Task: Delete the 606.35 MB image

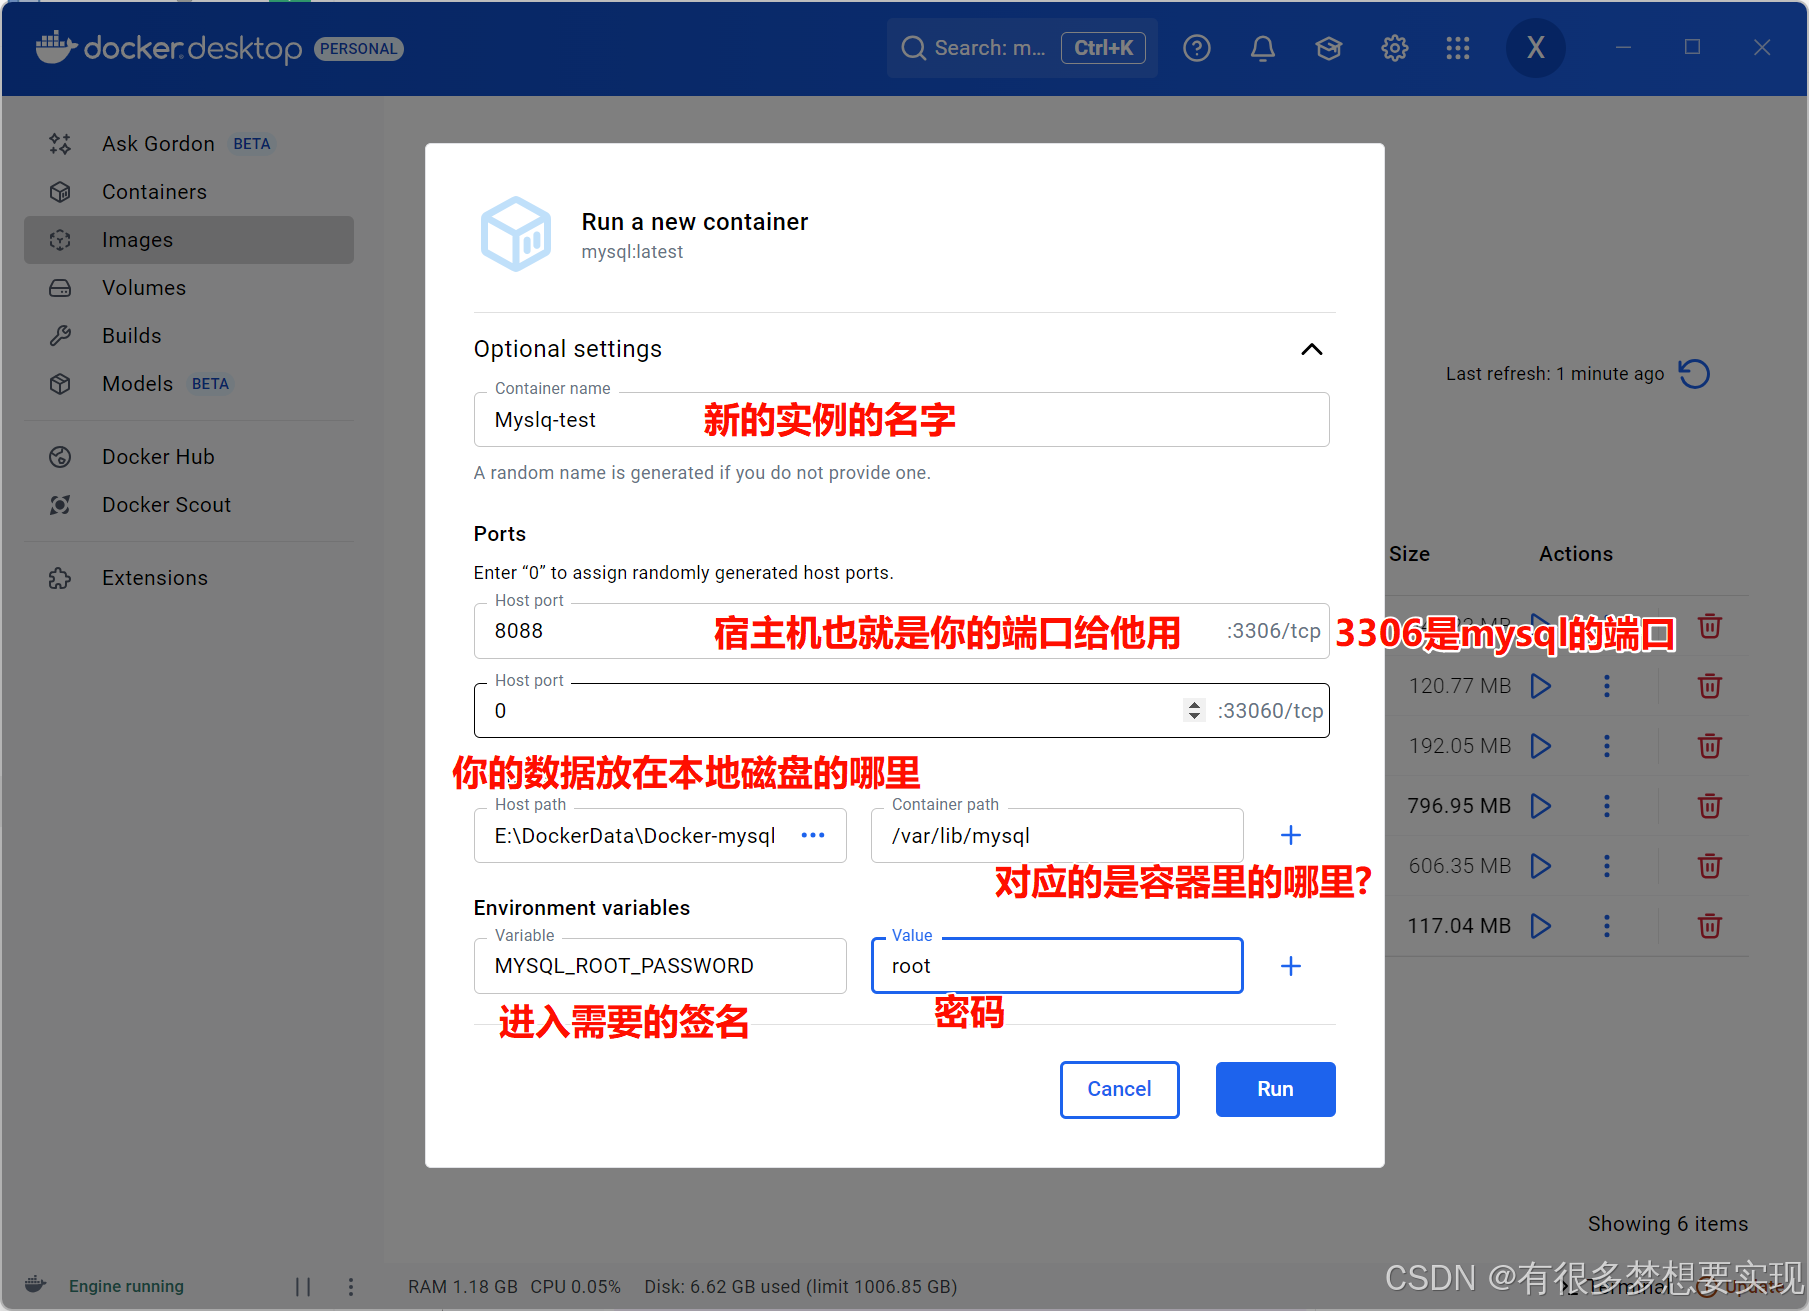Action: tap(1710, 866)
